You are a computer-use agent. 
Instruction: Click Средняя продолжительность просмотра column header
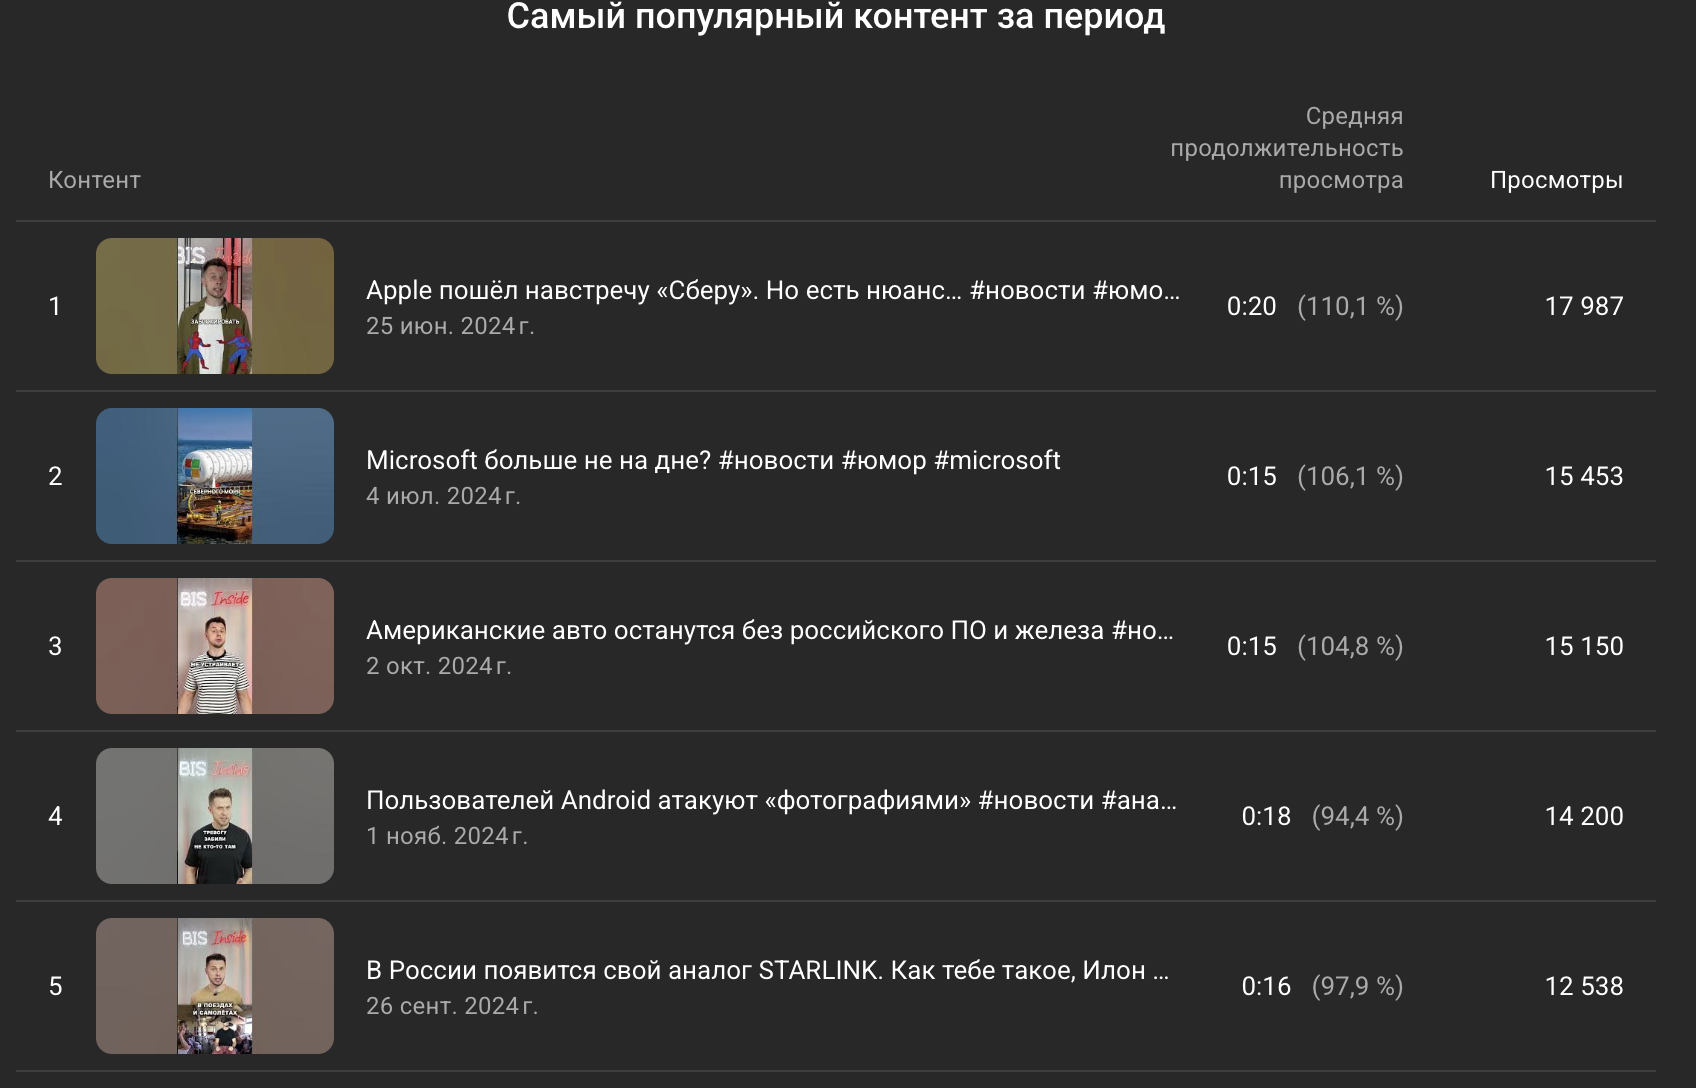tap(1287, 148)
